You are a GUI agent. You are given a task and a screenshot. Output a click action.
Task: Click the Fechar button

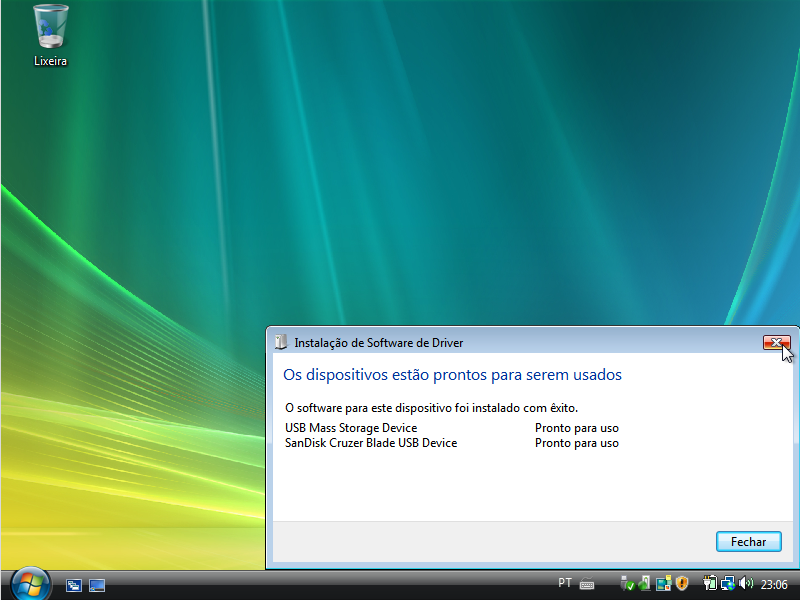[x=748, y=541]
